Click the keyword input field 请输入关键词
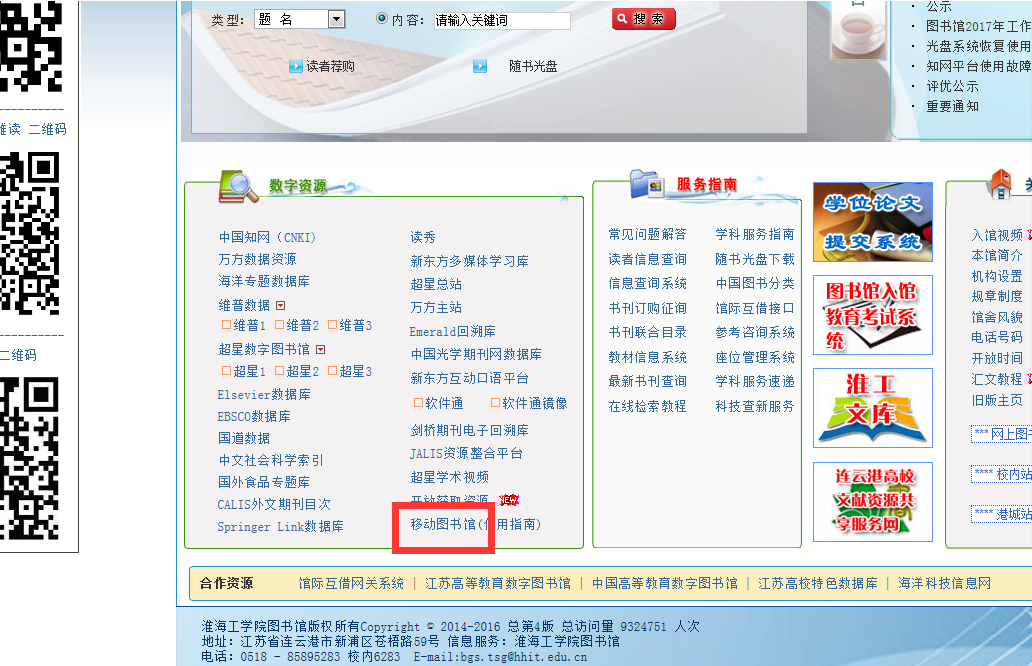This screenshot has width=1032, height=666. point(501,20)
